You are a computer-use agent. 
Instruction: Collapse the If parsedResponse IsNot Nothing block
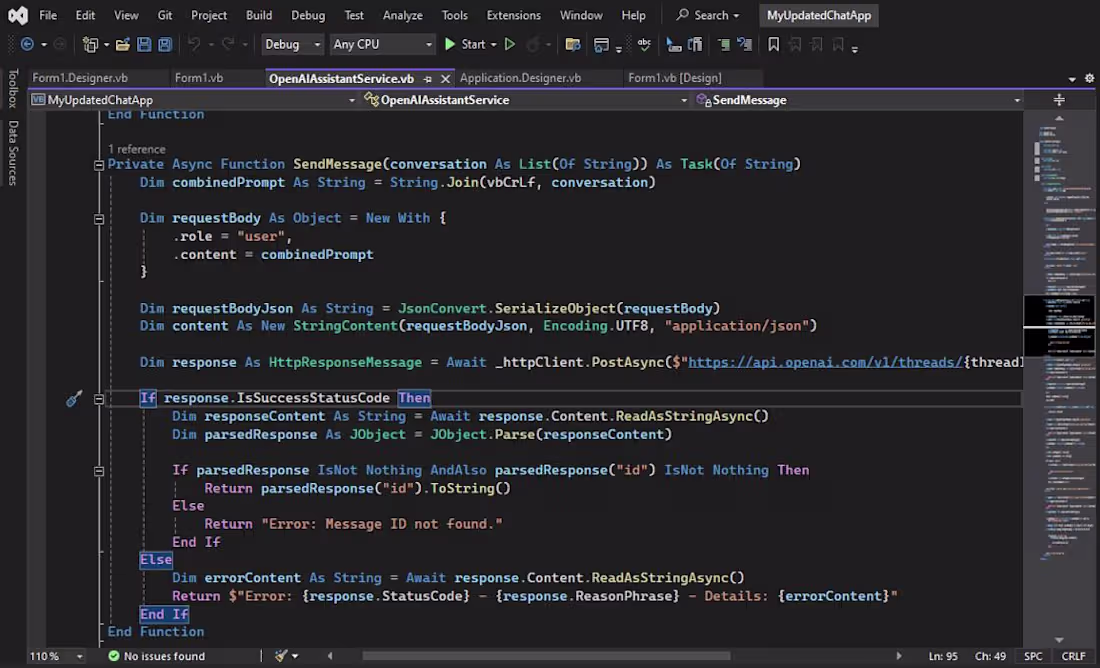click(99, 471)
